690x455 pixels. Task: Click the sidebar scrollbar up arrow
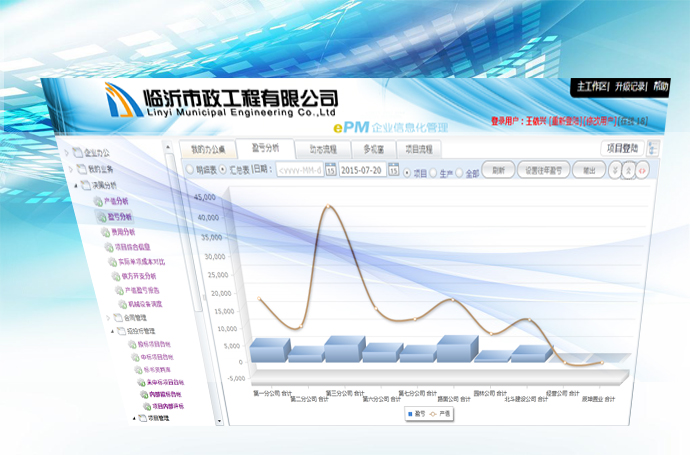(168, 147)
